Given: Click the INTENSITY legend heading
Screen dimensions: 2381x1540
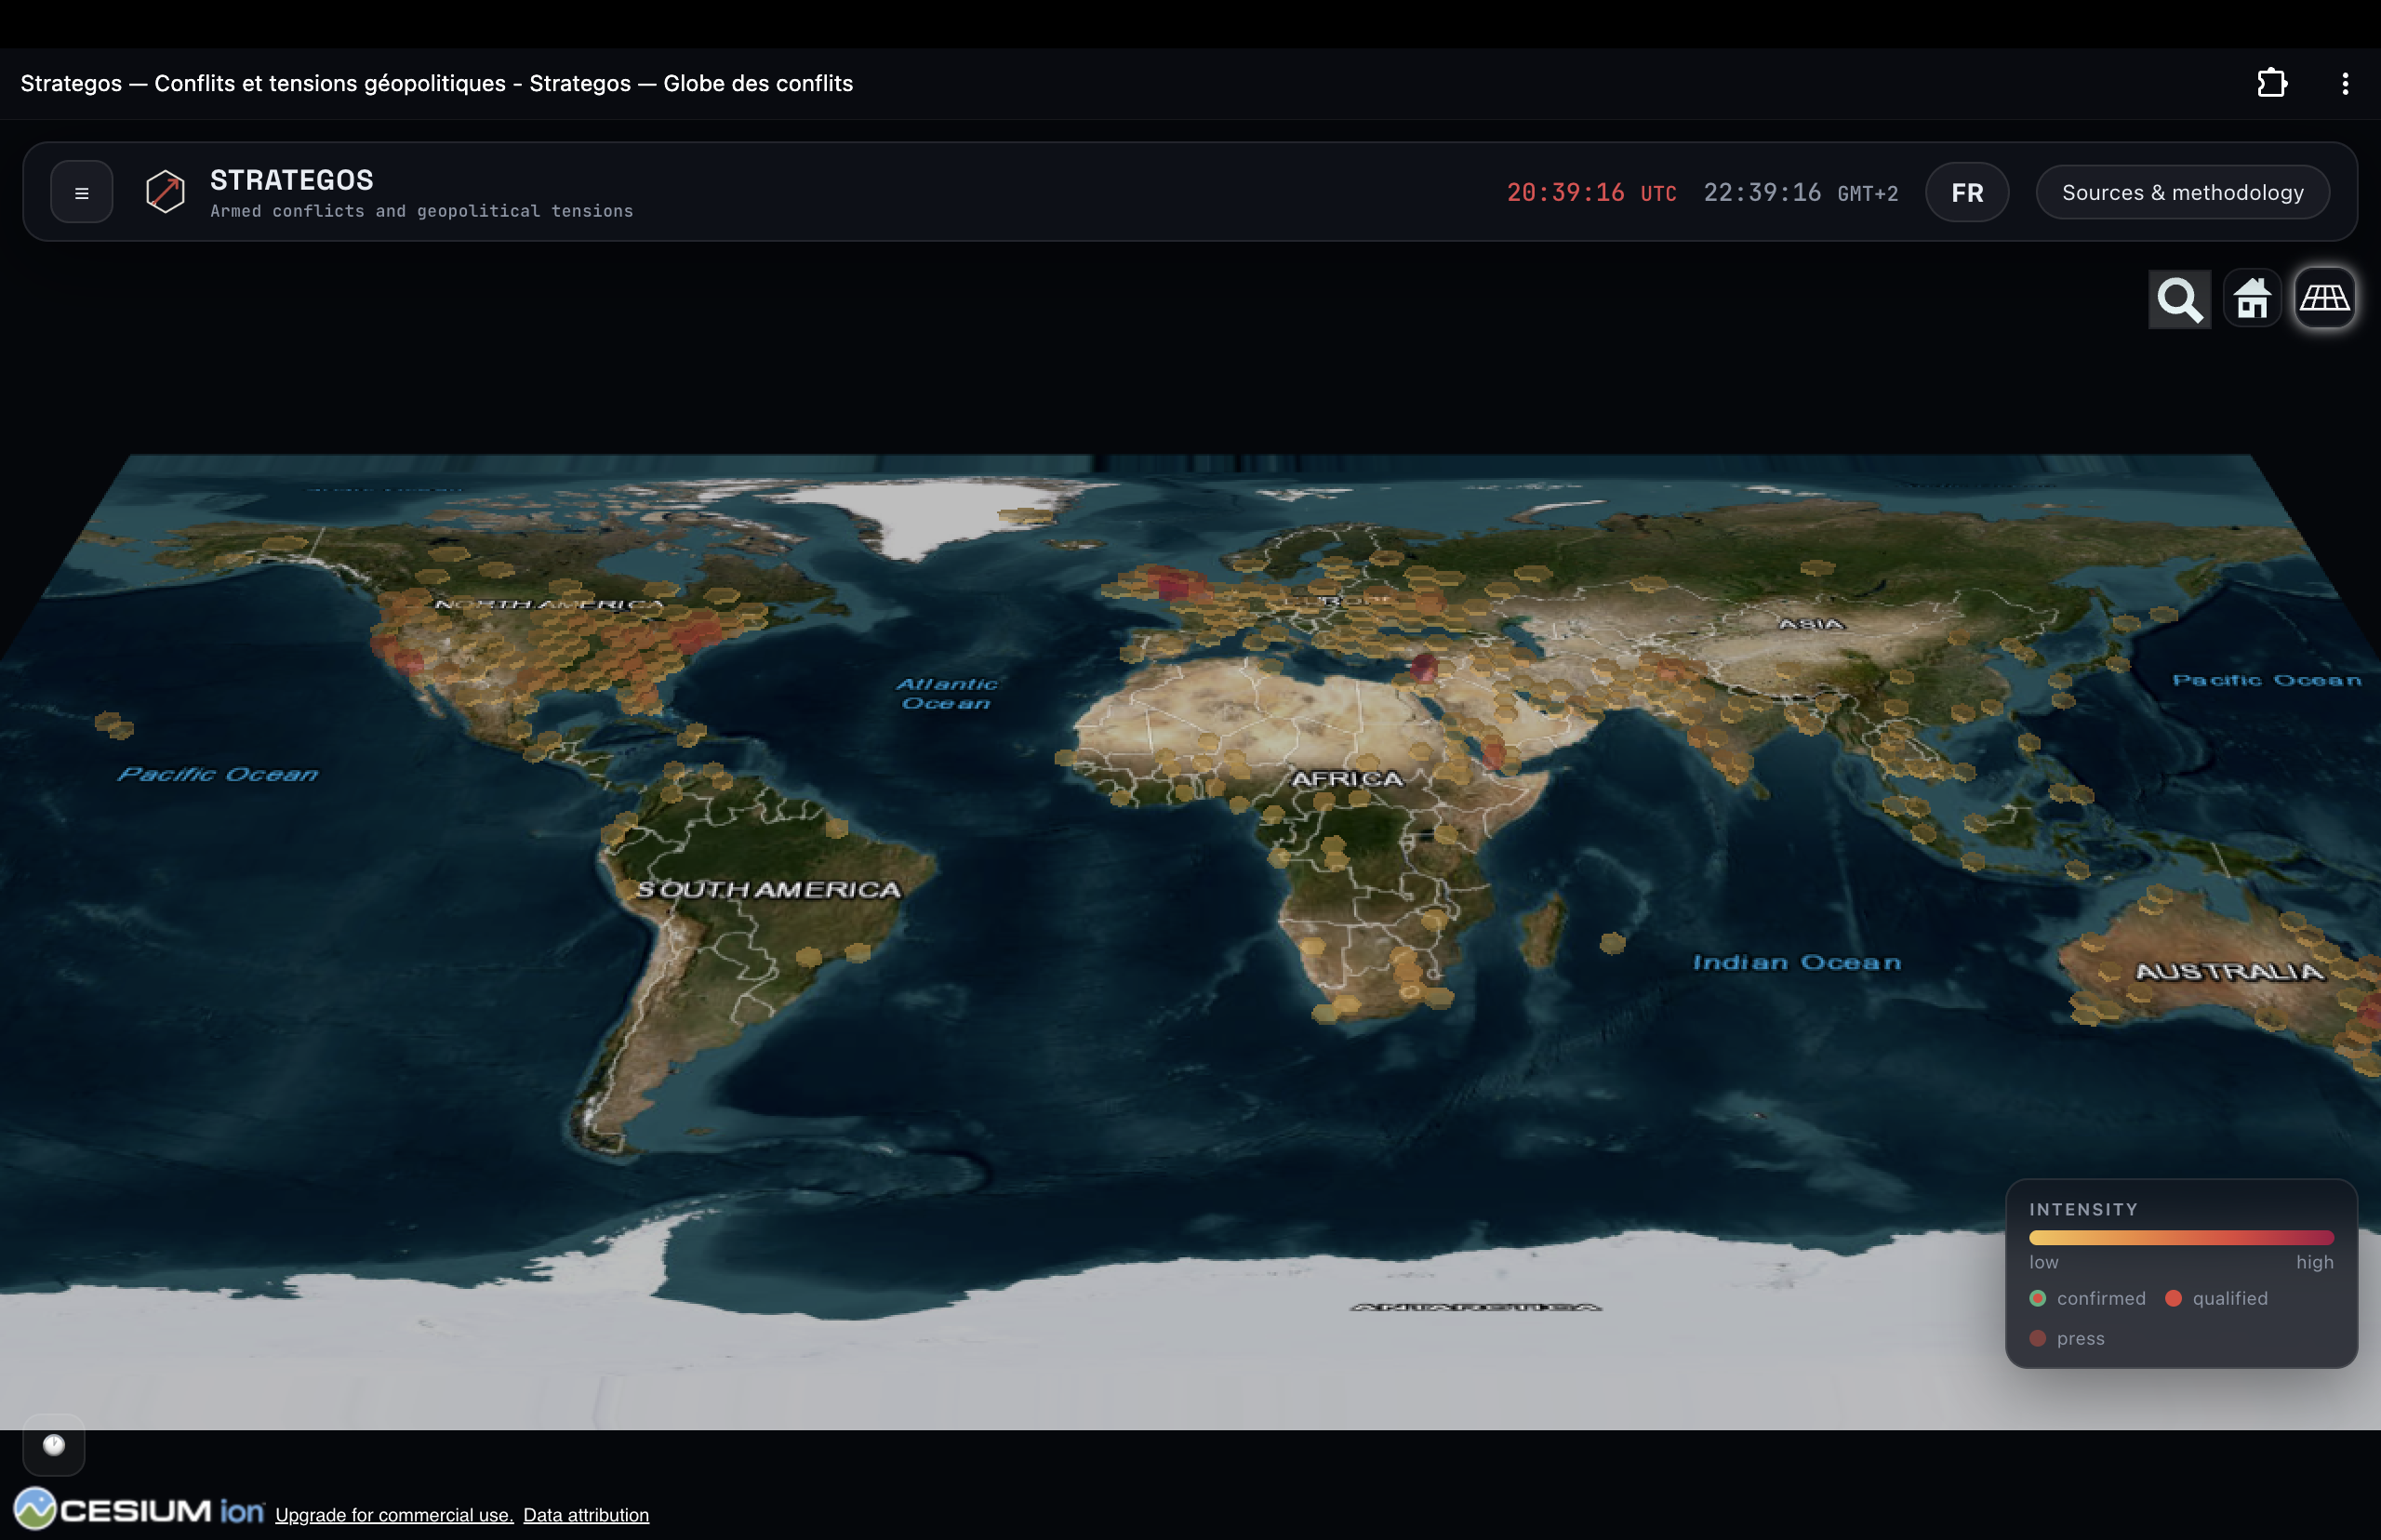Looking at the screenshot, I should [2083, 1209].
